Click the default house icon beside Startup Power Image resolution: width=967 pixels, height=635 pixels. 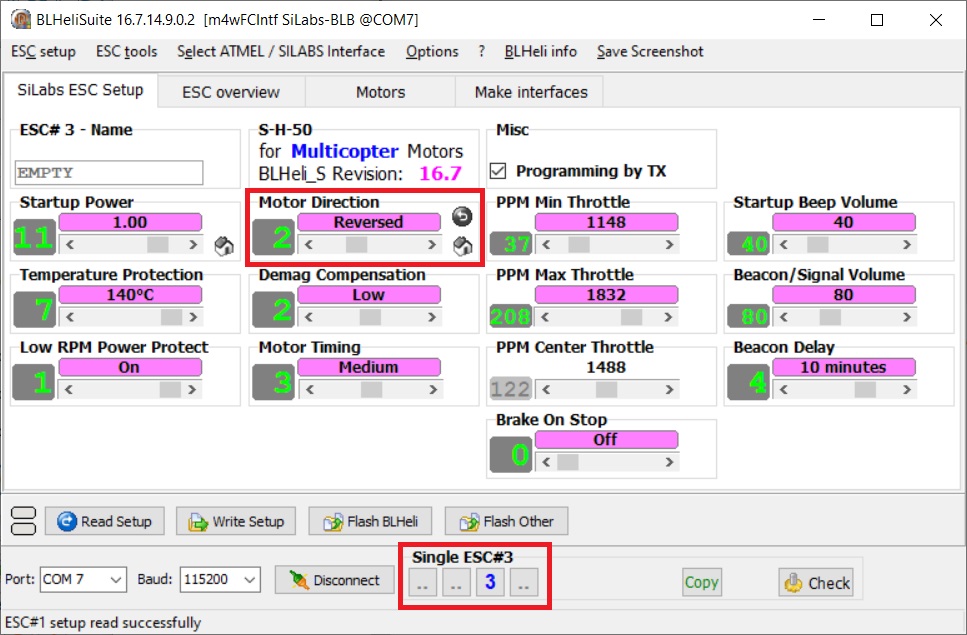click(224, 246)
